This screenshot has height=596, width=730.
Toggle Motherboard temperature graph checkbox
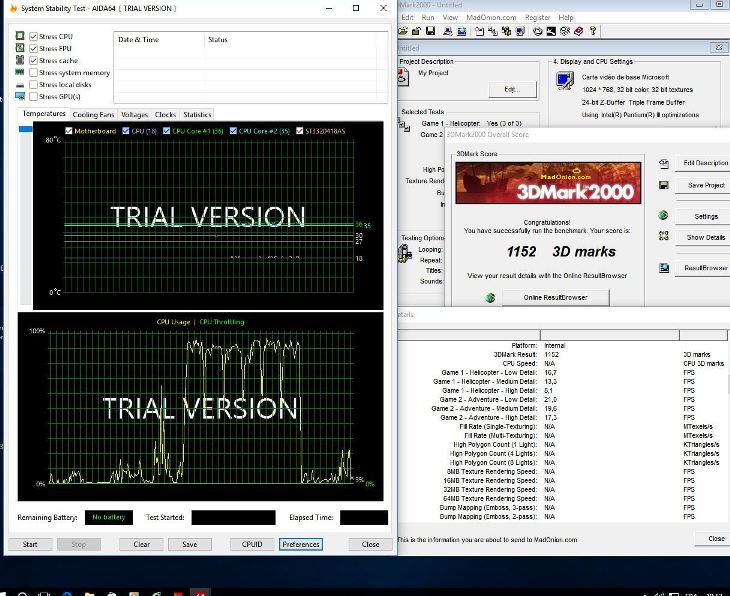[69, 131]
